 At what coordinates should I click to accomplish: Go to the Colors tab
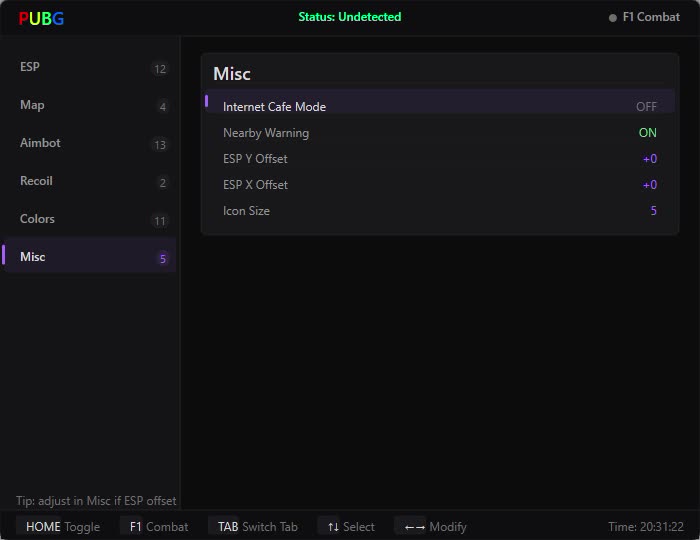[89, 219]
